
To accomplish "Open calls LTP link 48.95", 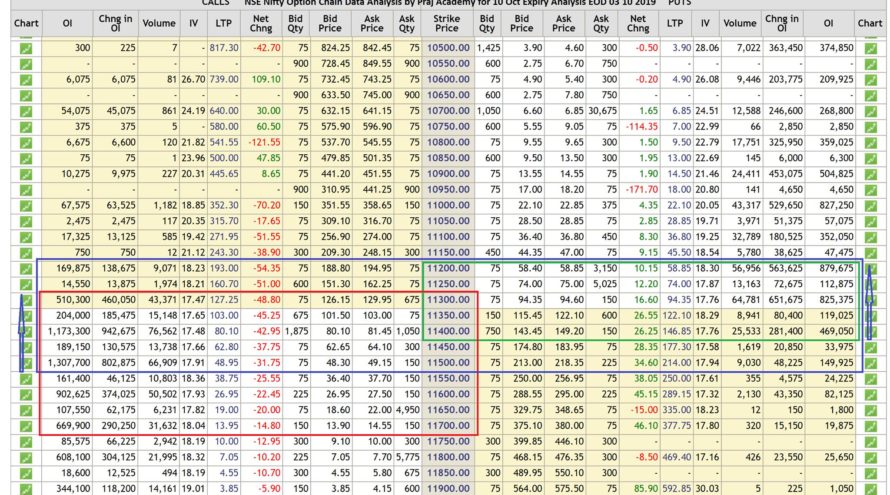I will coord(226,363).
